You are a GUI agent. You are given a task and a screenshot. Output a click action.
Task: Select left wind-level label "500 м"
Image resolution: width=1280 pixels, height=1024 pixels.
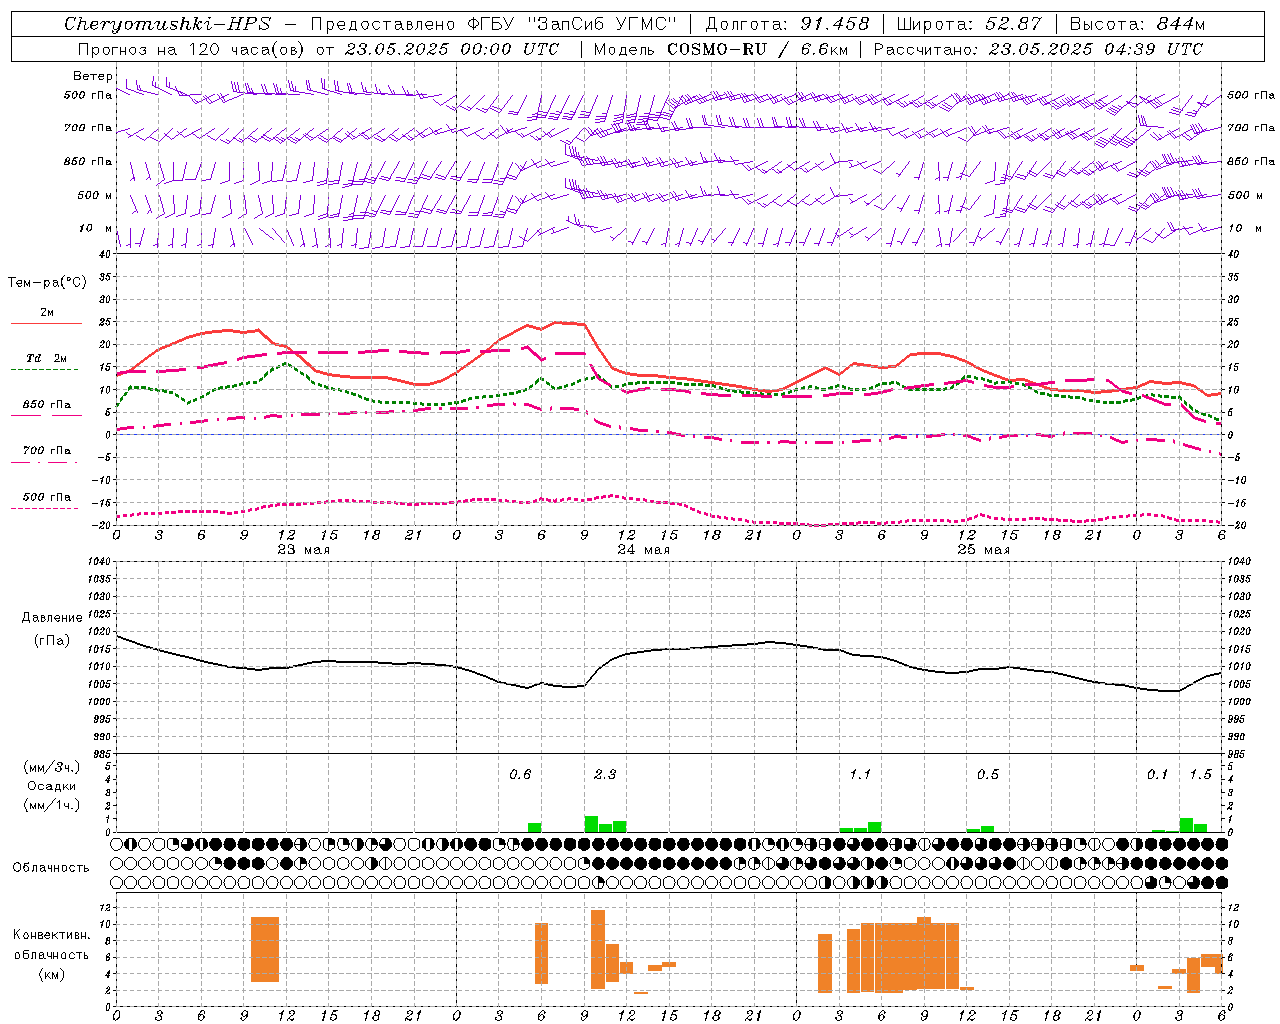click(95, 195)
